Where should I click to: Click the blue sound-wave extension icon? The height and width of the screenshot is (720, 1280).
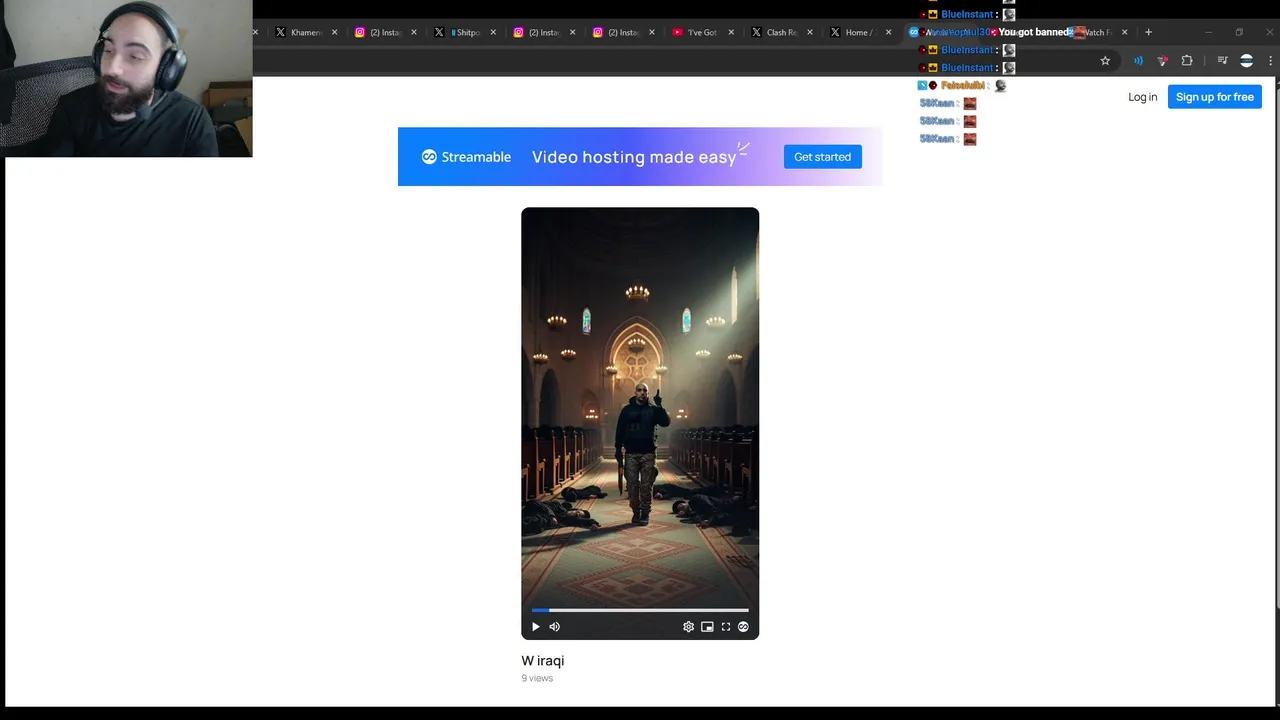(1138, 61)
